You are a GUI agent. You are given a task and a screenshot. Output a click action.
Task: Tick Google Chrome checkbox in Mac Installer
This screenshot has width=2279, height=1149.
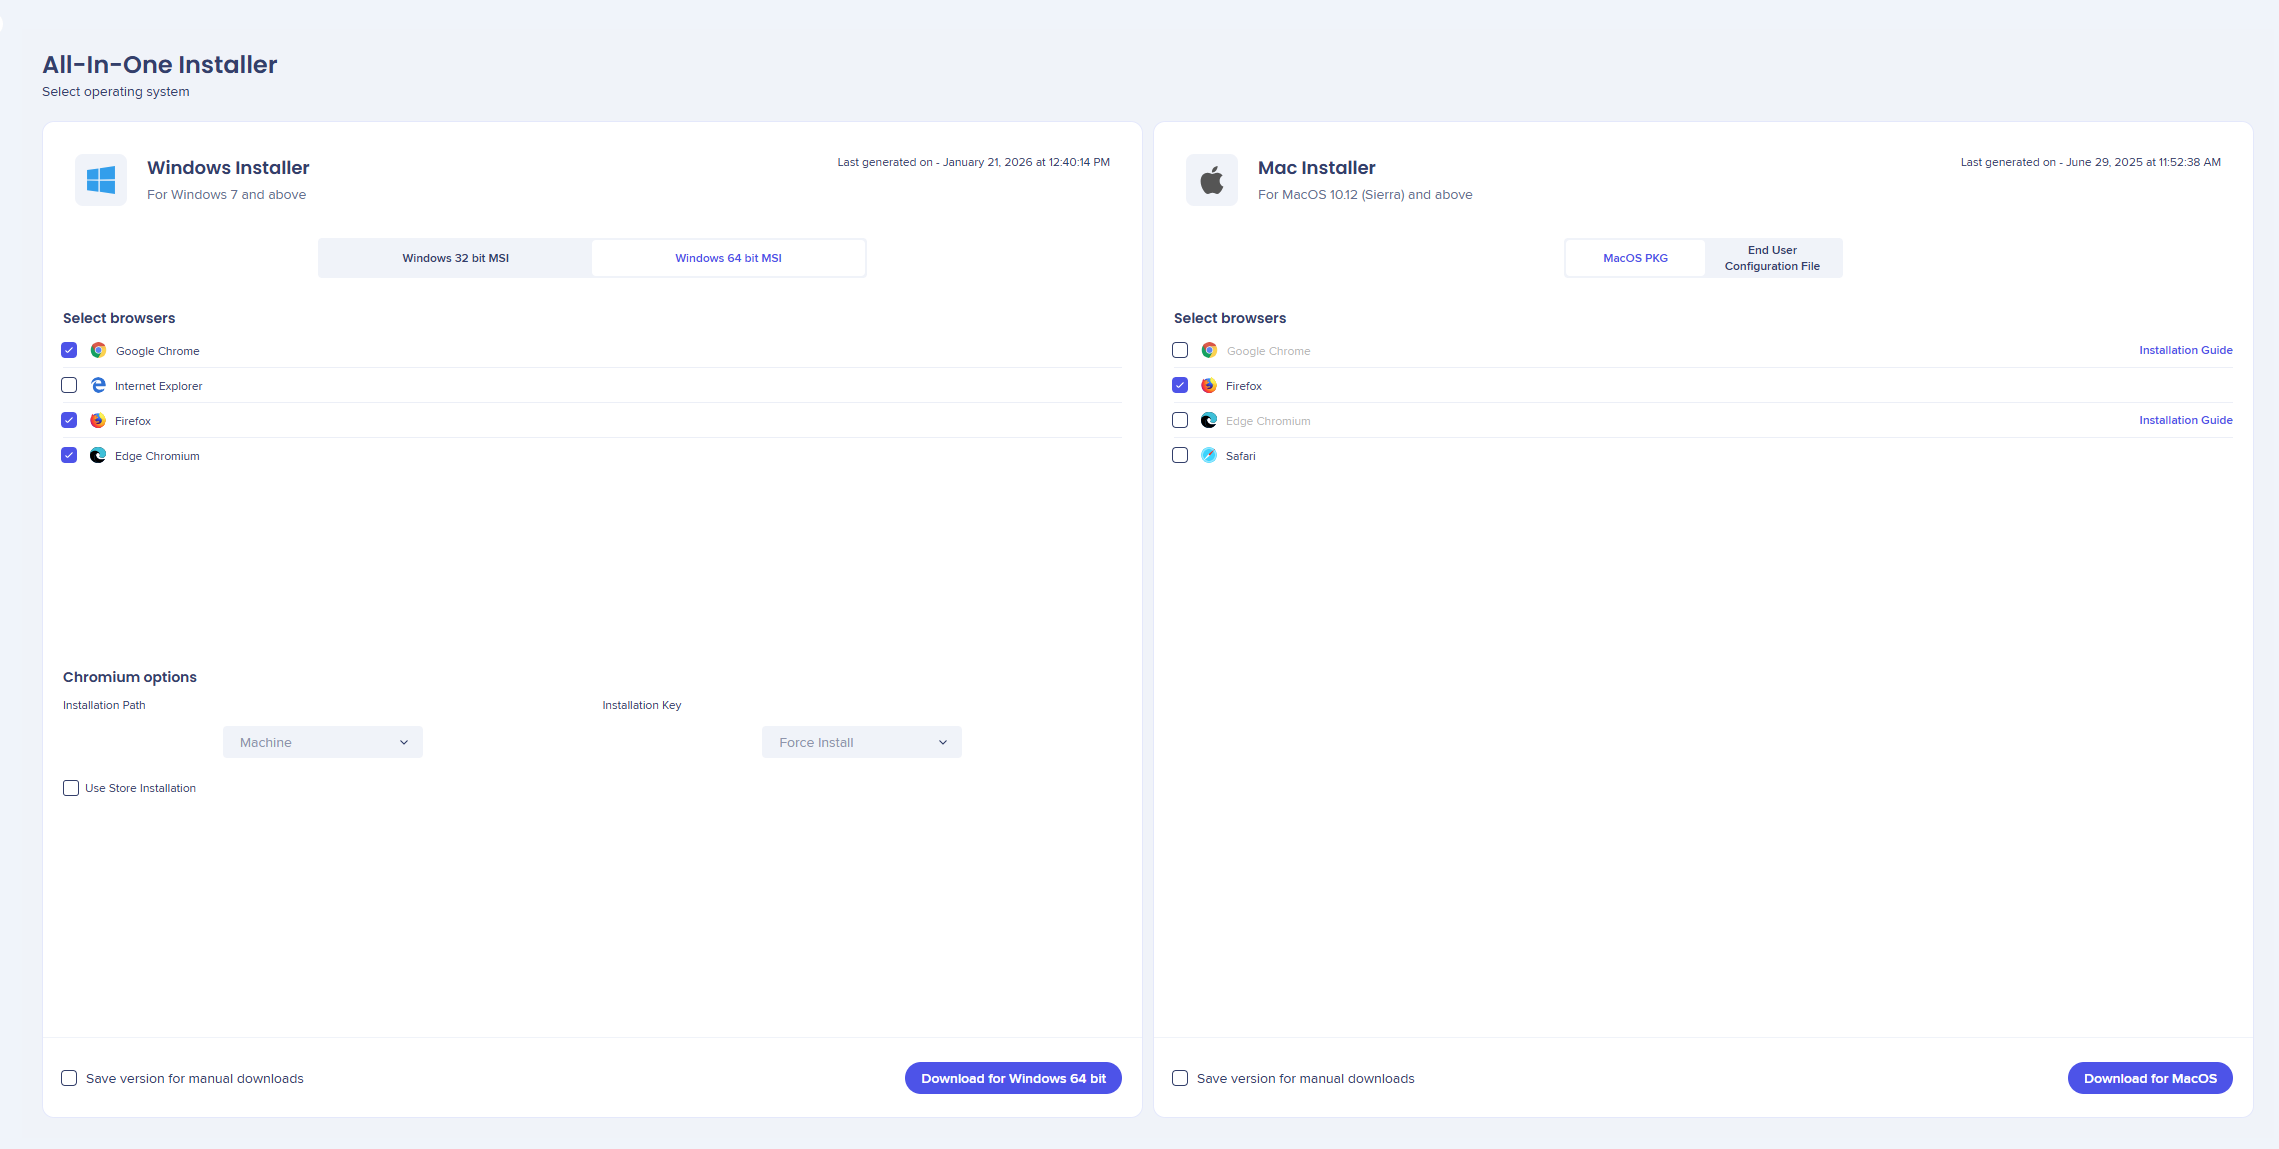(x=1180, y=350)
